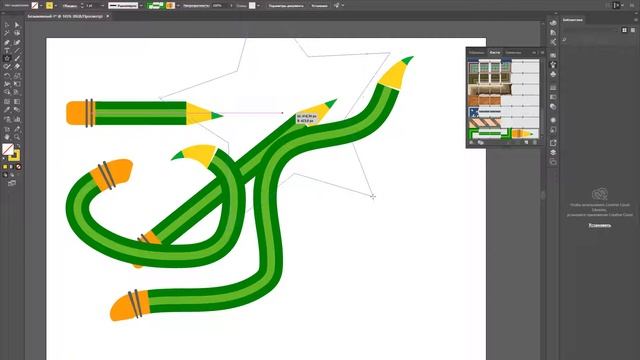Image resolution: width=640 pixels, height=360 pixels.
Task: Open the Asset Export panel icon
Action: [553, 143]
